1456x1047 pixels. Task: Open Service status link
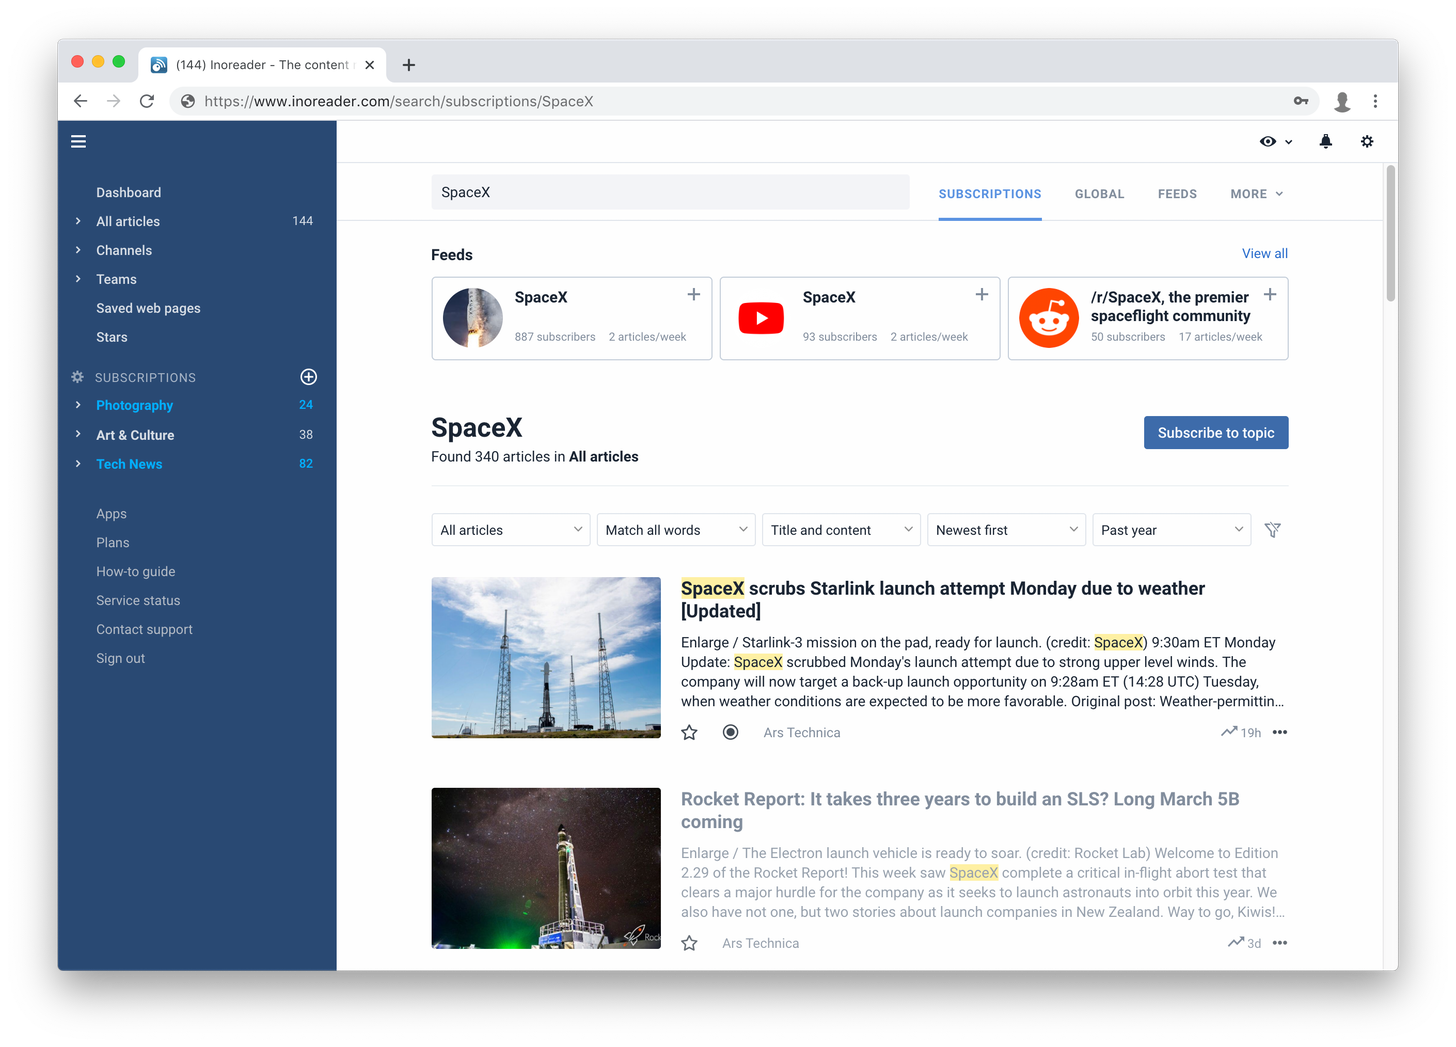pos(138,600)
